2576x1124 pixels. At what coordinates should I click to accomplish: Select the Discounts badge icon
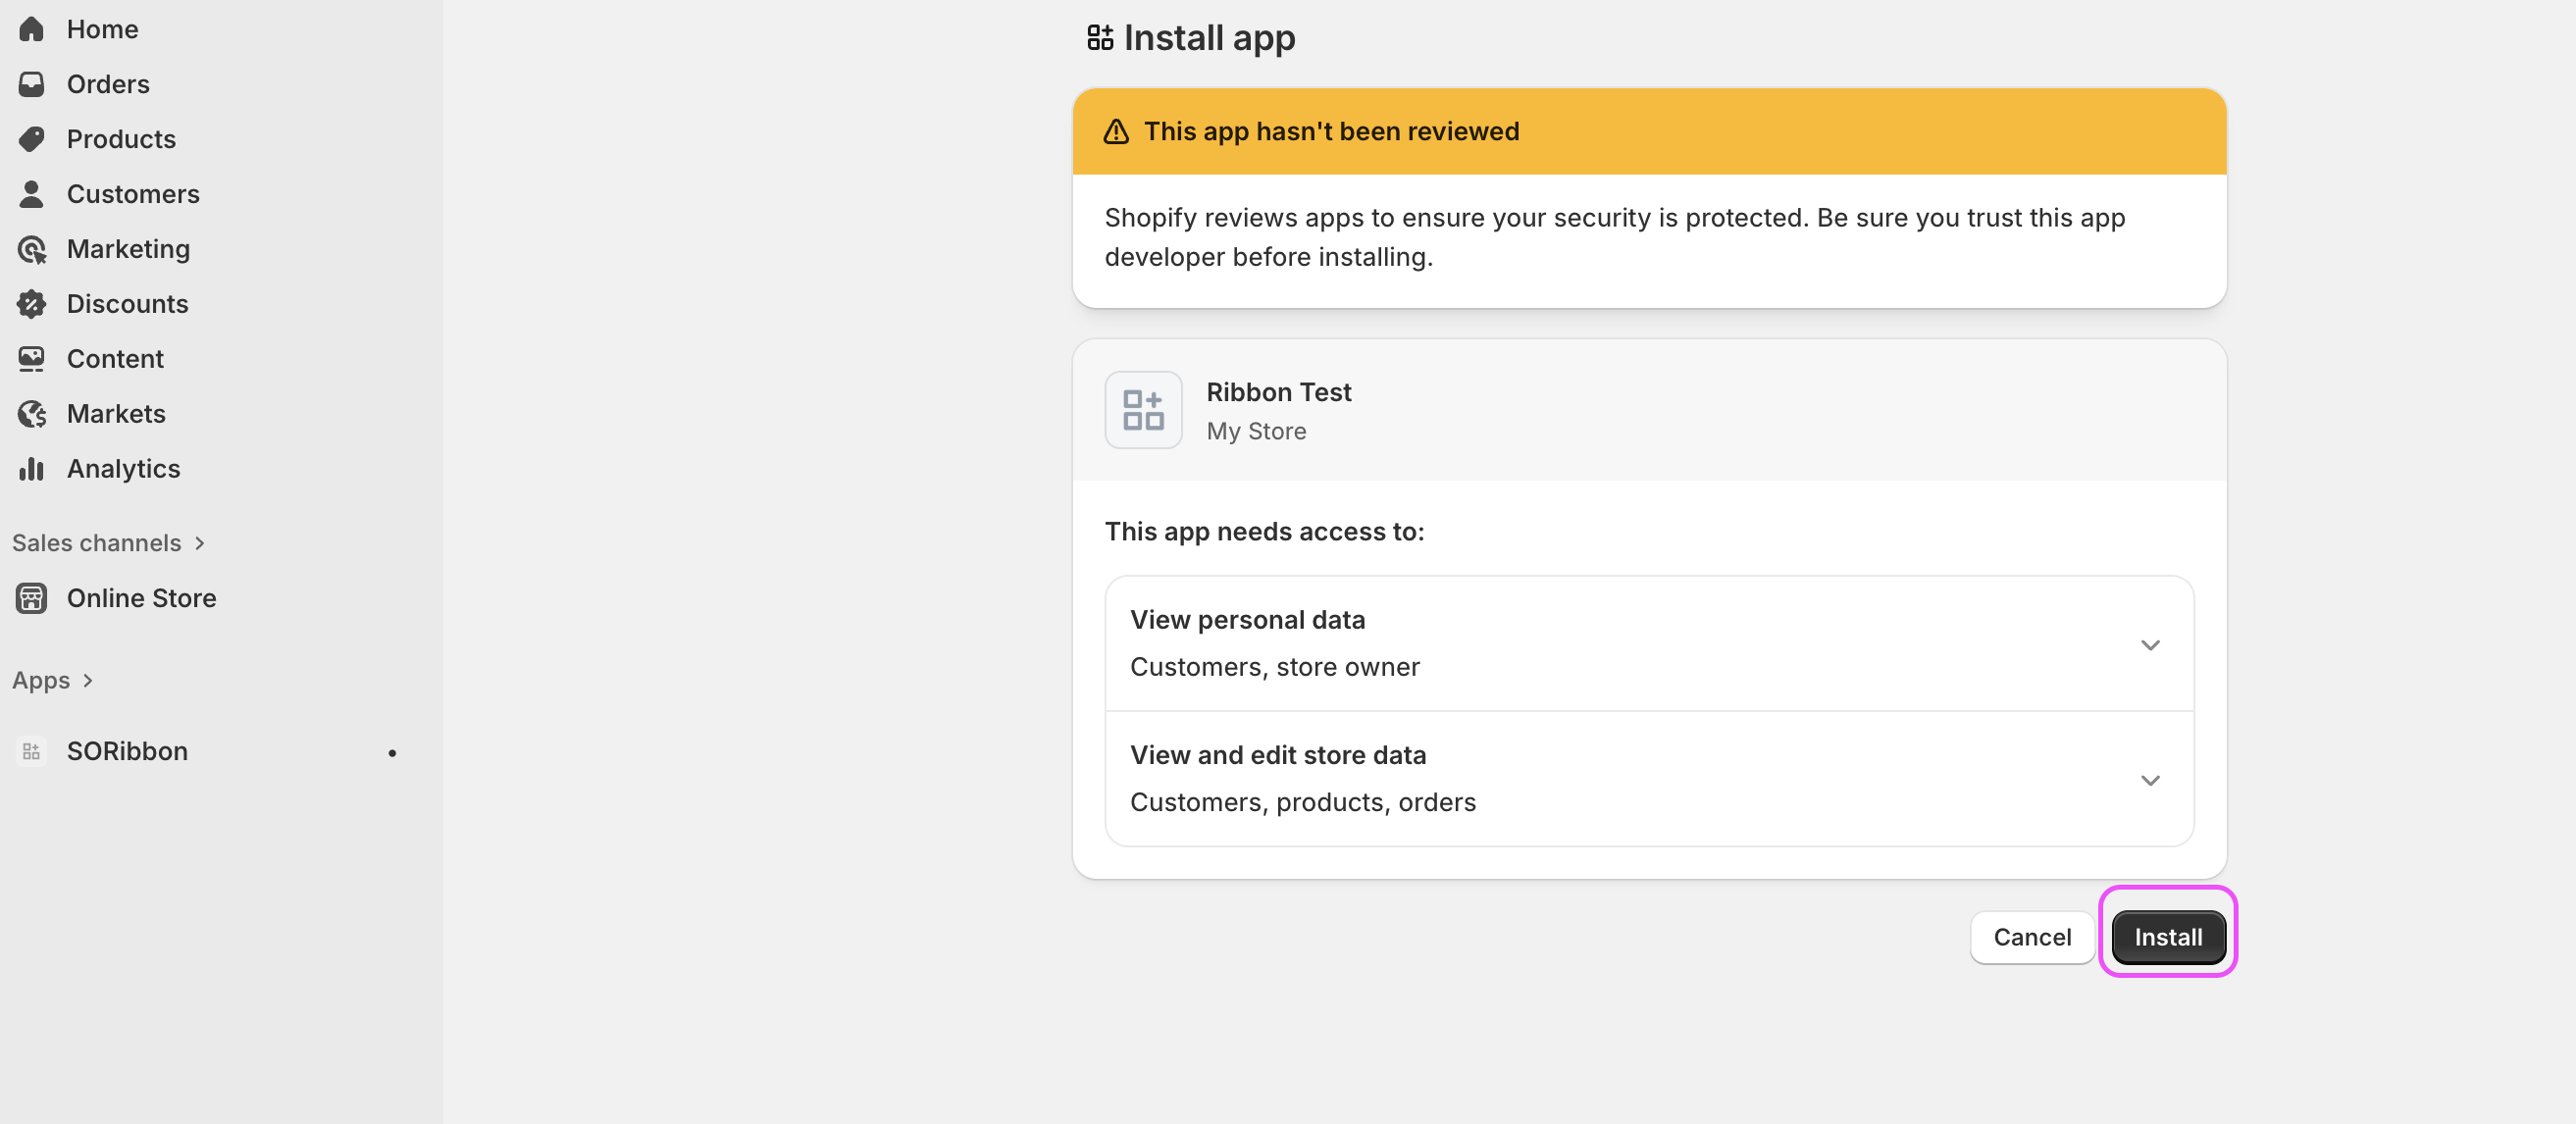33,304
